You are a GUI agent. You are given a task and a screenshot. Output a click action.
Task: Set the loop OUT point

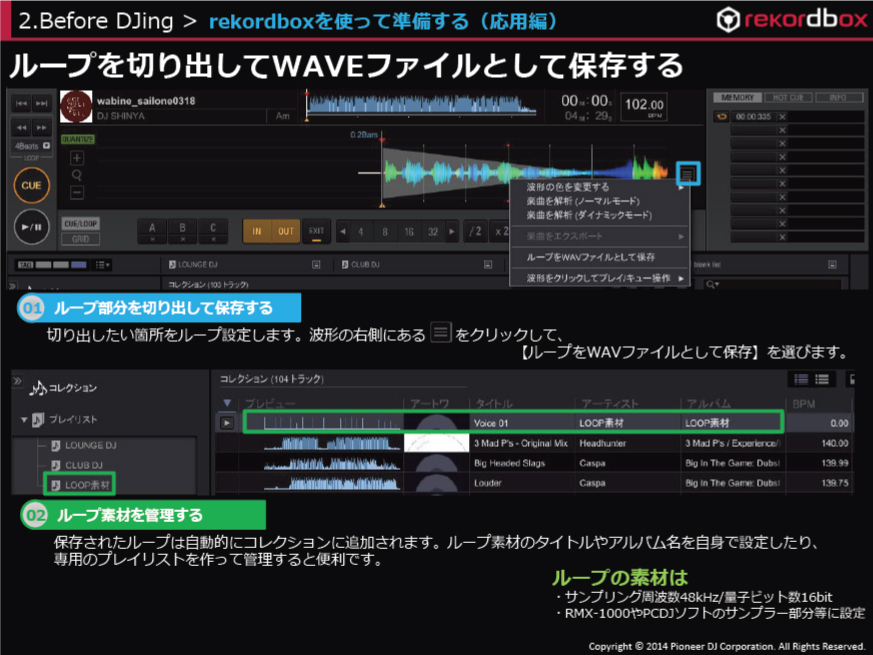tap(286, 231)
